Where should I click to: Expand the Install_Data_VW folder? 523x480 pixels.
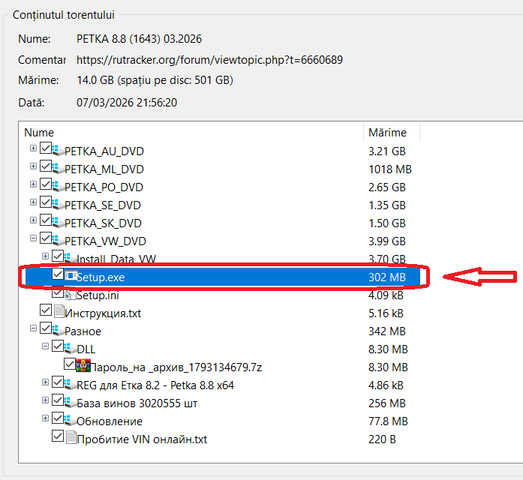(45, 256)
